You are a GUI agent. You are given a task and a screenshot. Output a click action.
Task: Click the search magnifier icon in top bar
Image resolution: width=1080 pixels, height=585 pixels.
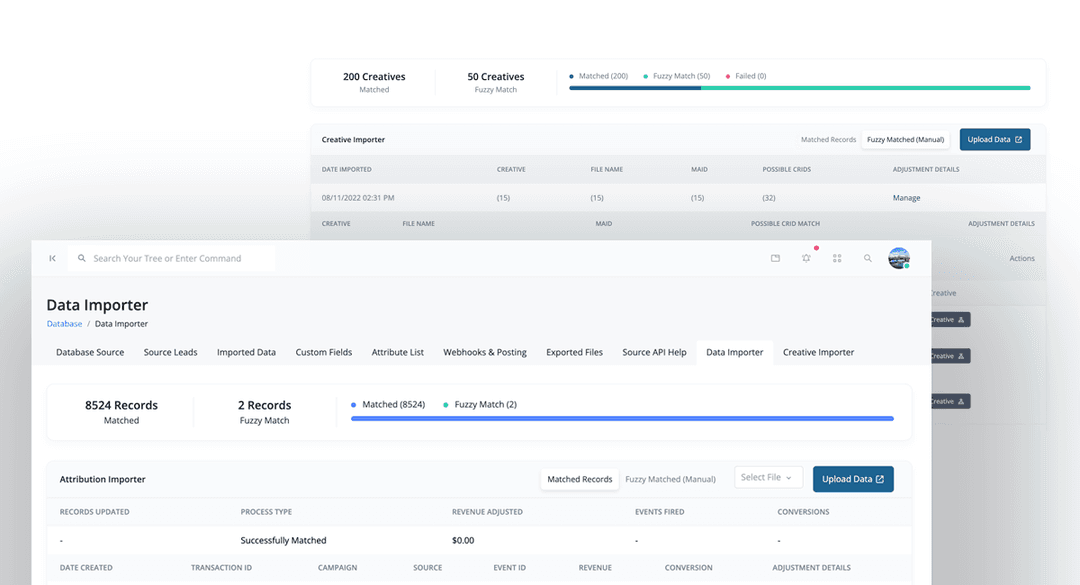(x=868, y=258)
